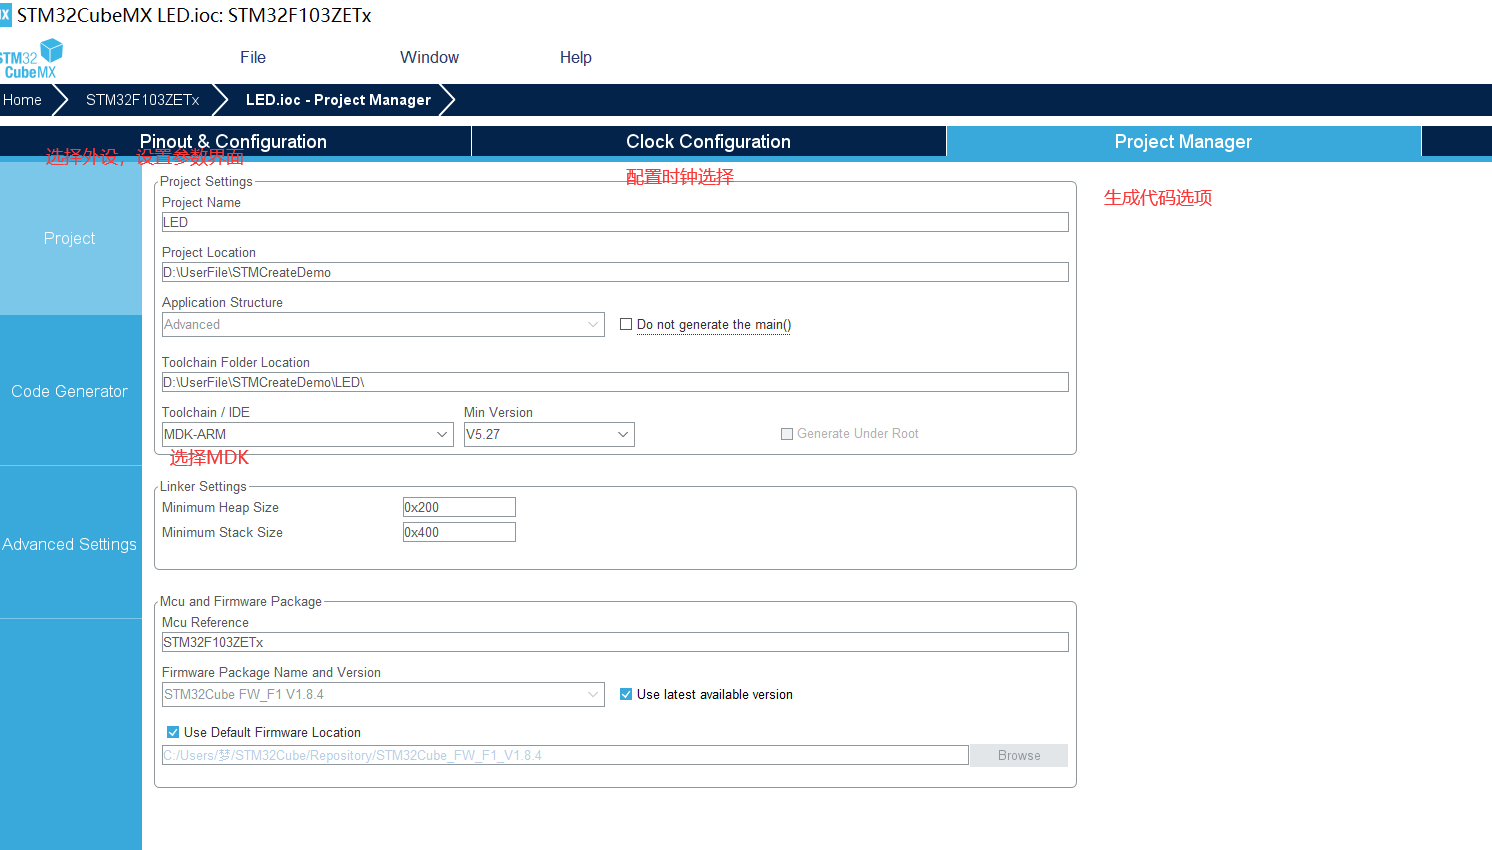This screenshot has width=1492, height=850.
Task: Enable Do not generate the main()
Action: [x=626, y=324]
